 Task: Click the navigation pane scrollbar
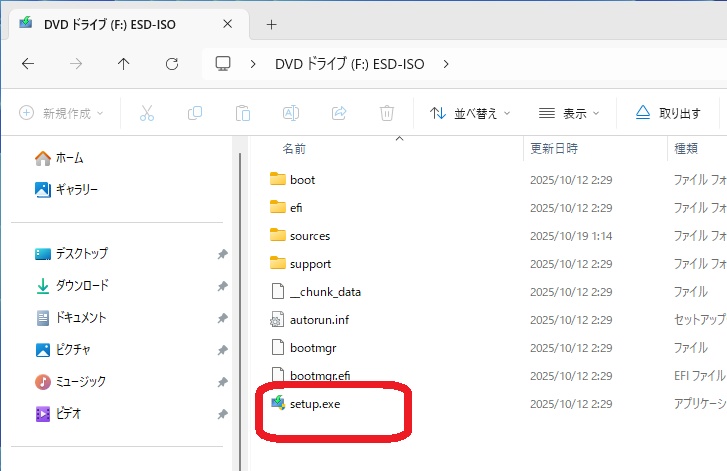[x=240, y=311]
